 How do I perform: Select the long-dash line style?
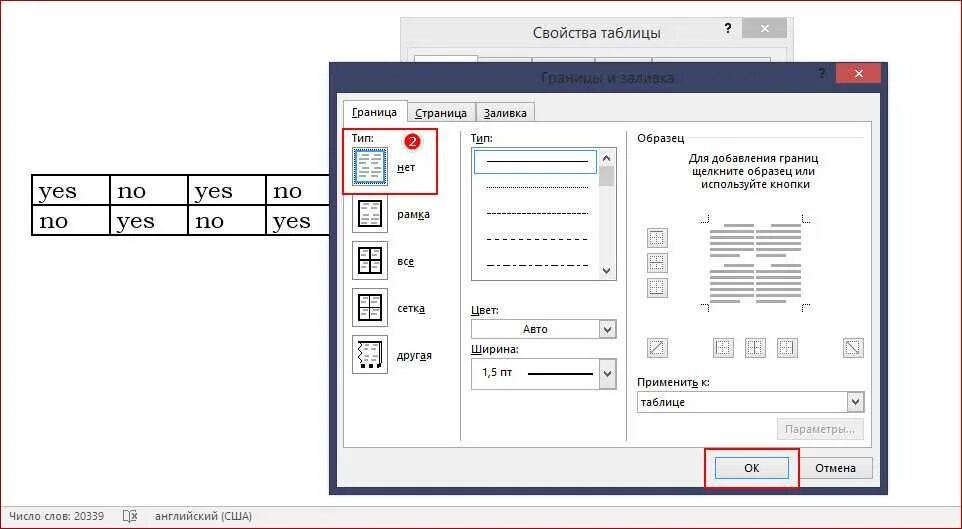click(536, 239)
